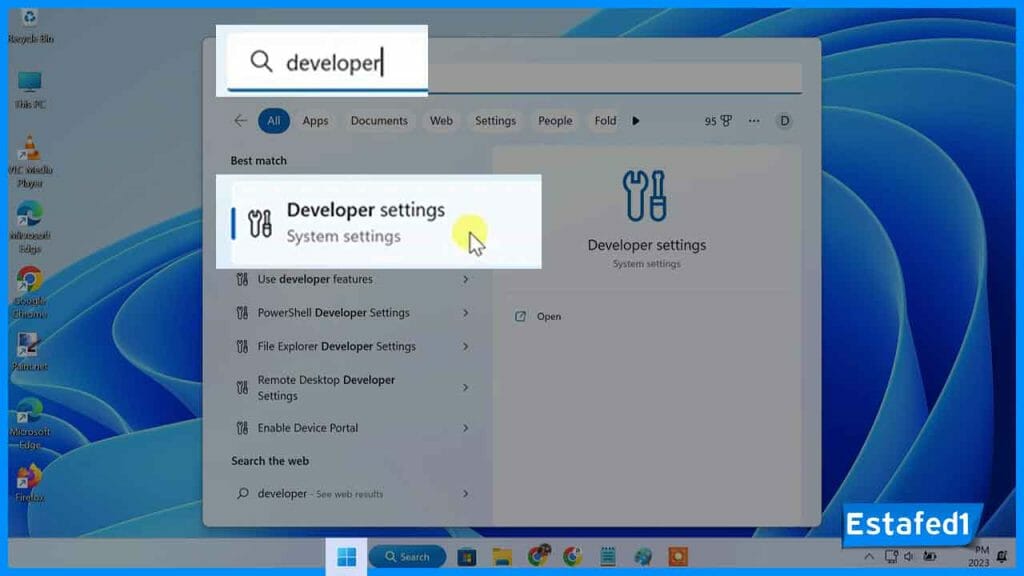Select the Recycle Bin desktop icon
This screenshot has height=576, width=1024.
click(x=30, y=26)
